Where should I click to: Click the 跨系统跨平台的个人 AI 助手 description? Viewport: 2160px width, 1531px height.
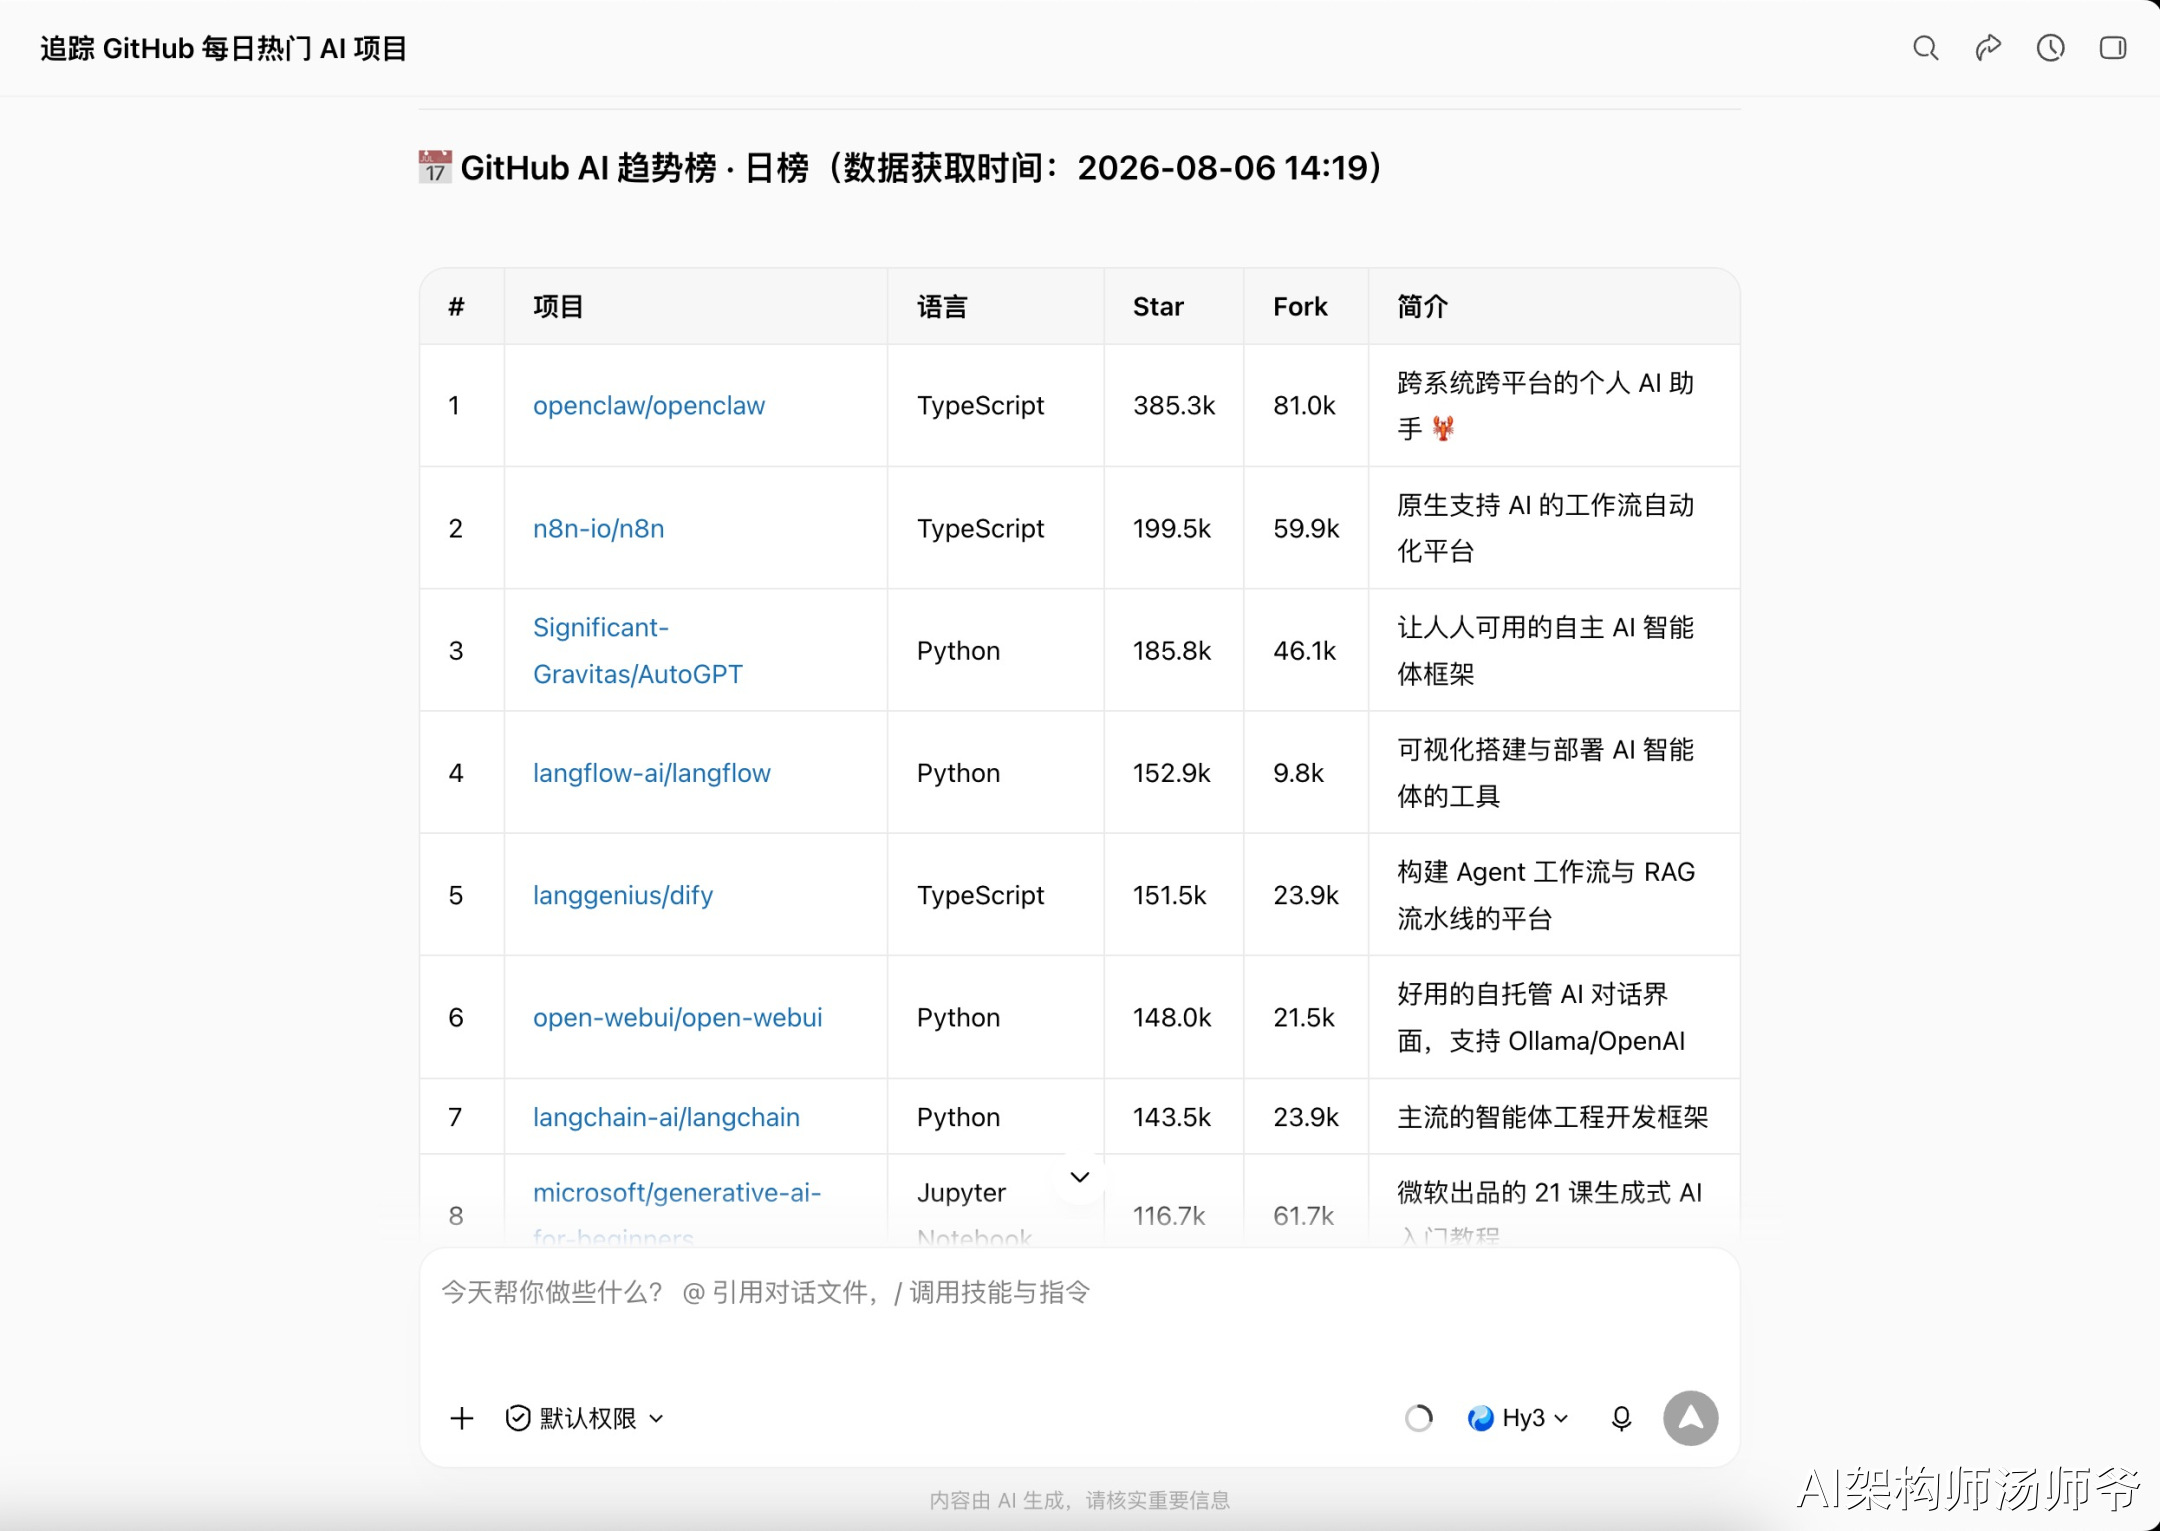pos(1546,405)
